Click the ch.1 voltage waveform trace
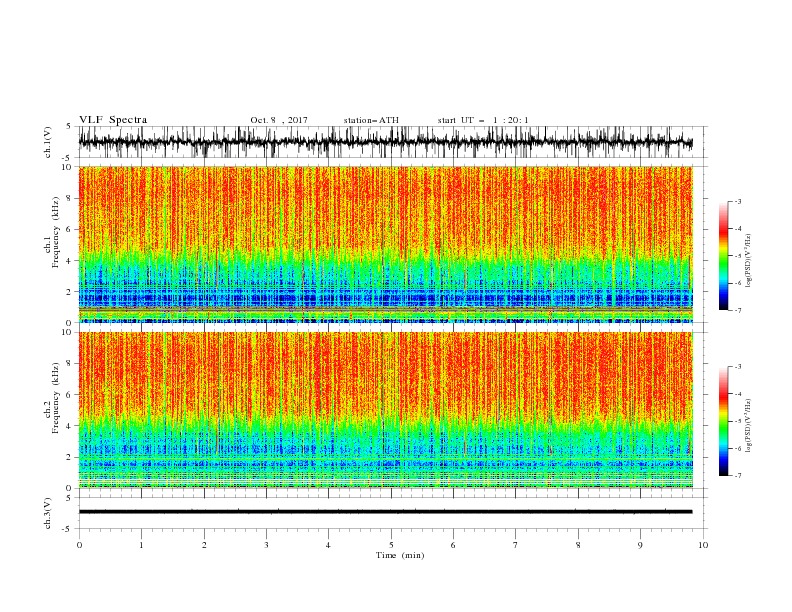Screen dimensions: 792x612 point(385,142)
